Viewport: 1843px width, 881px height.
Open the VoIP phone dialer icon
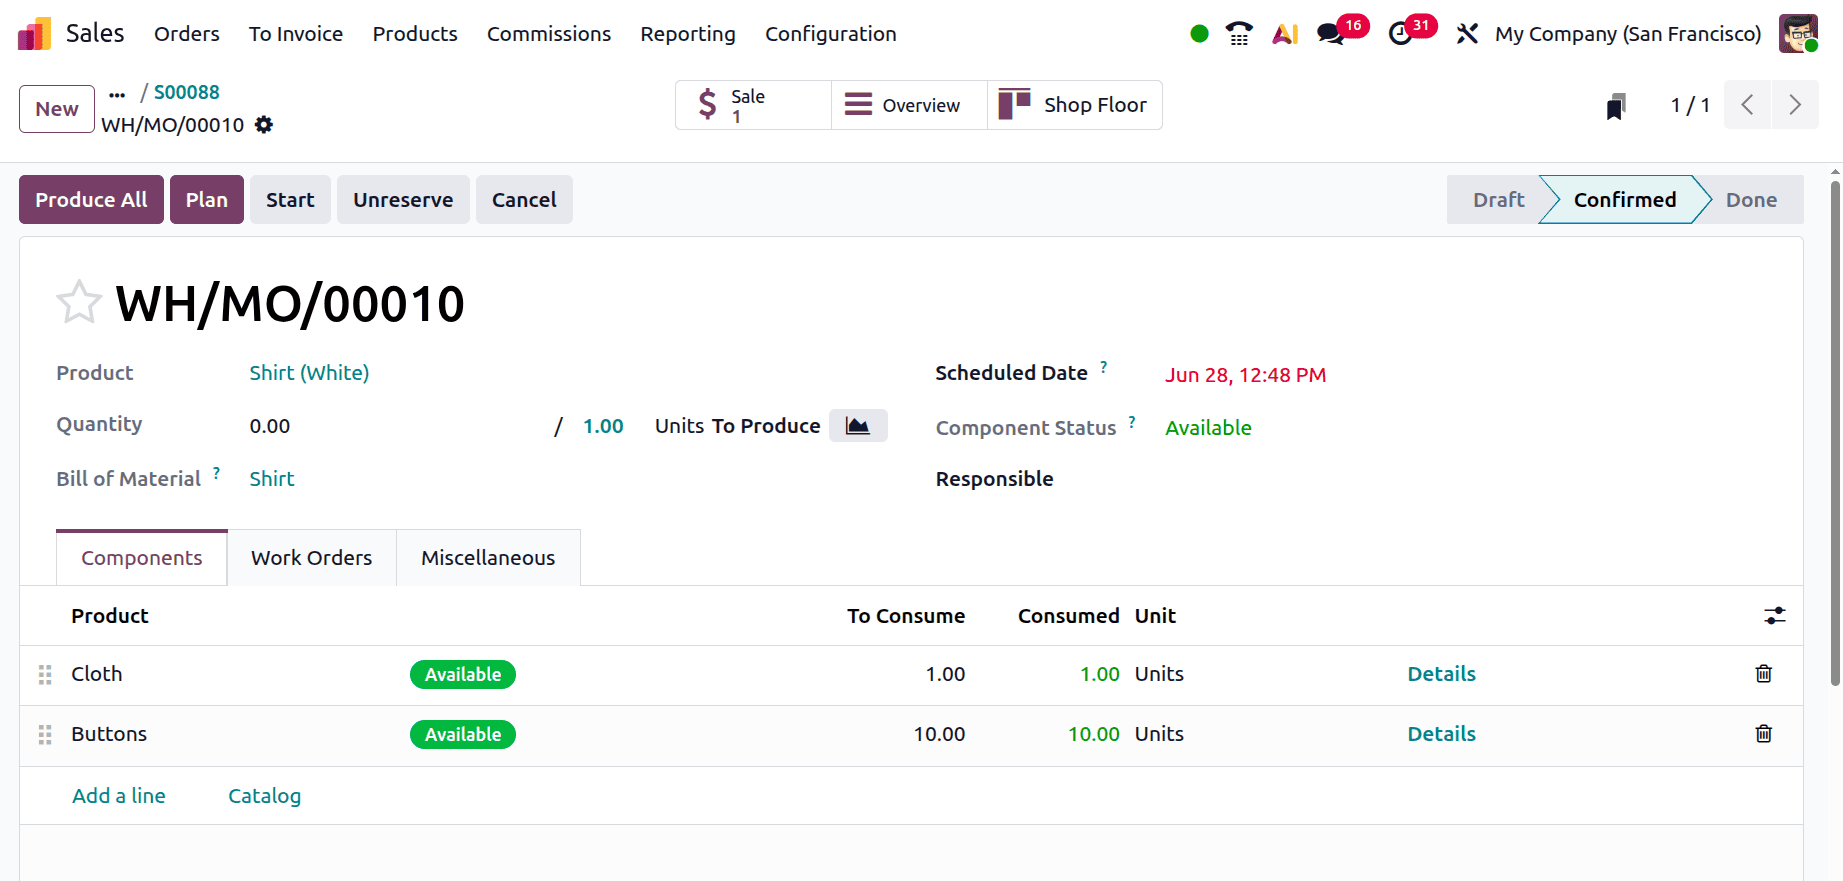(1239, 34)
